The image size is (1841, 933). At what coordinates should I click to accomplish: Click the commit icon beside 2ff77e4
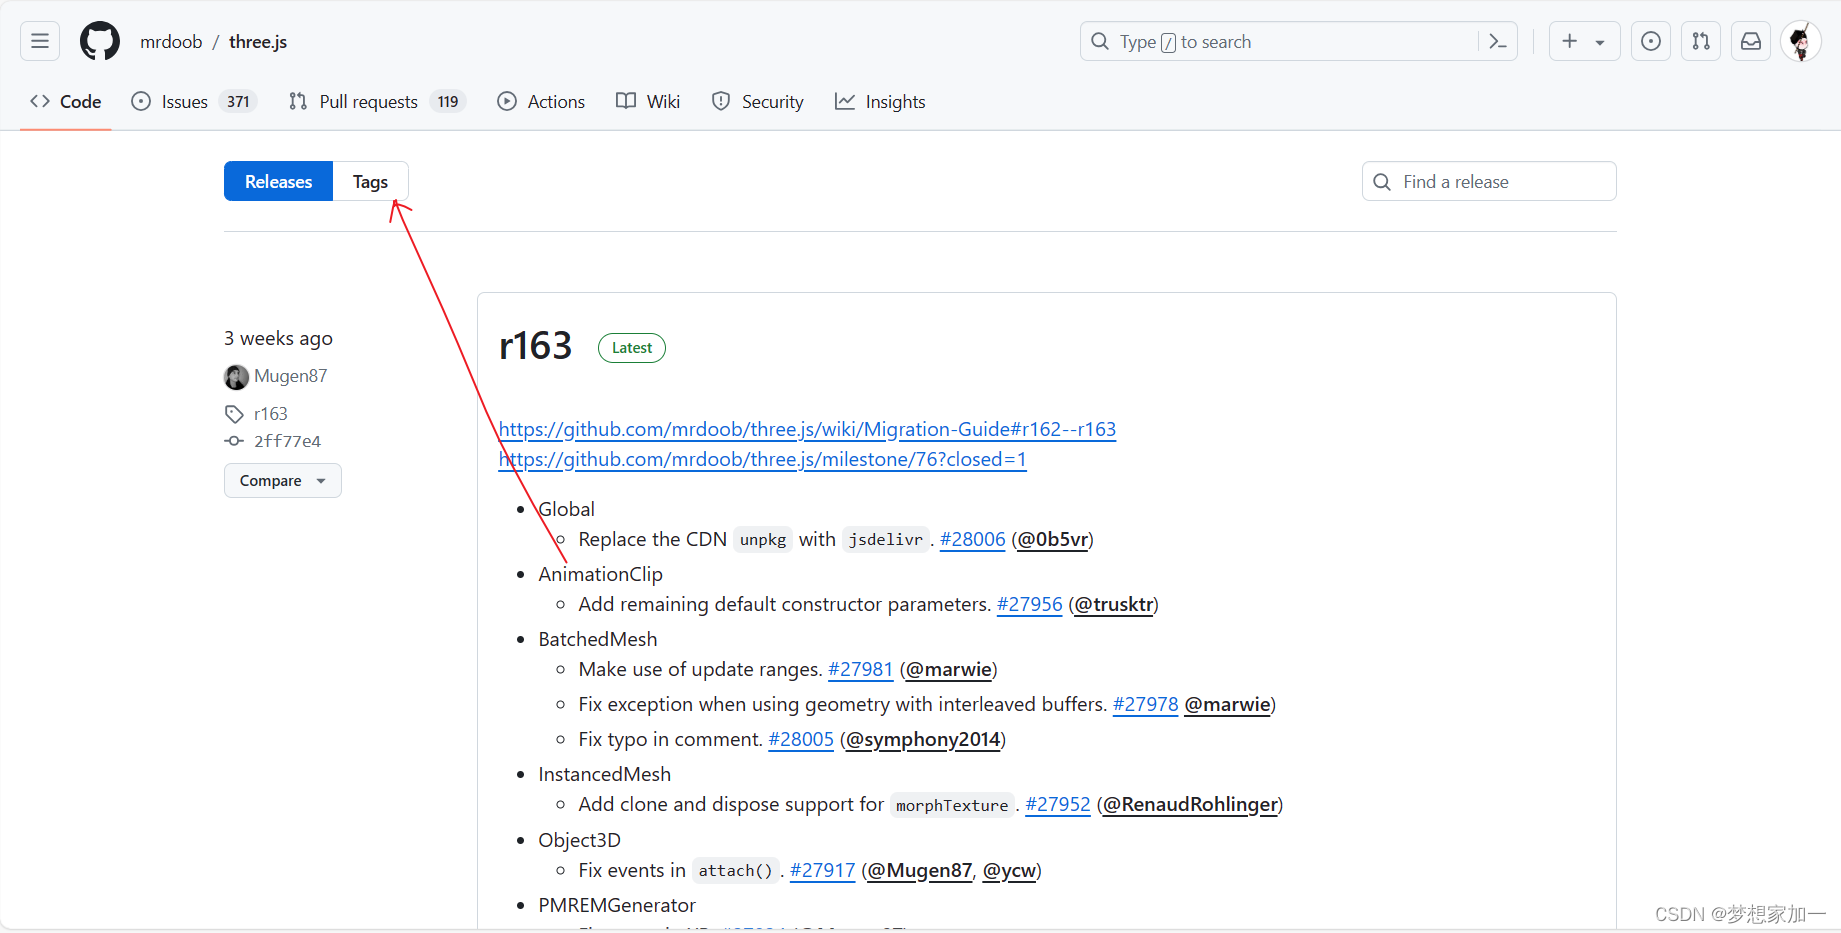click(x=234, y=441)
